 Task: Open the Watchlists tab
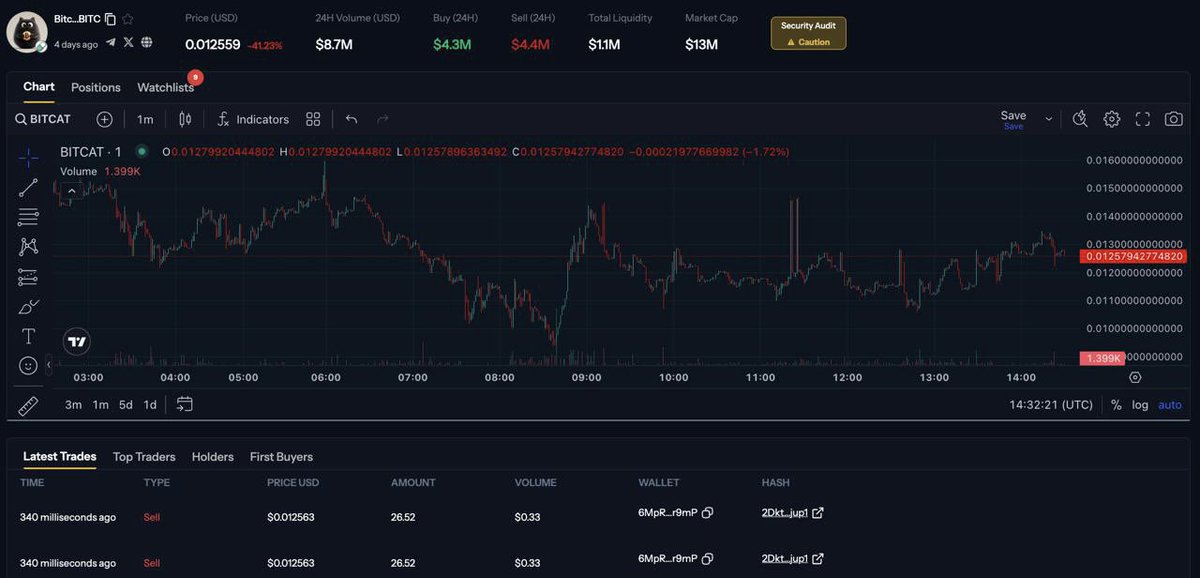166,88
